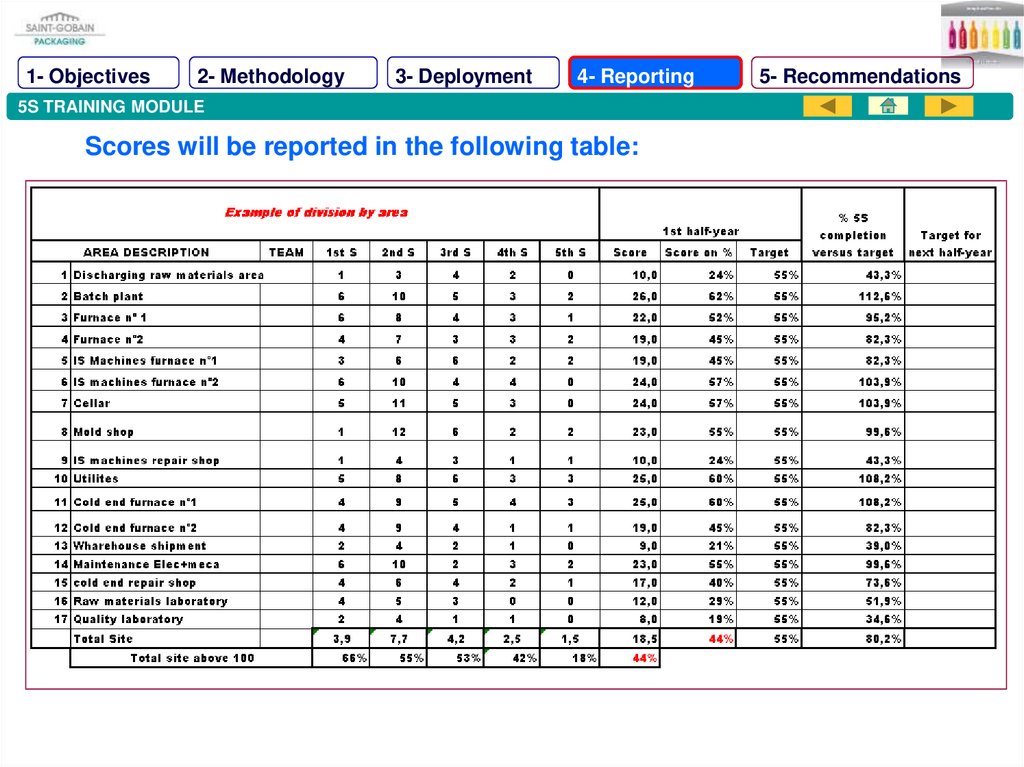Go to previous slide arrow

pos(827,106)
